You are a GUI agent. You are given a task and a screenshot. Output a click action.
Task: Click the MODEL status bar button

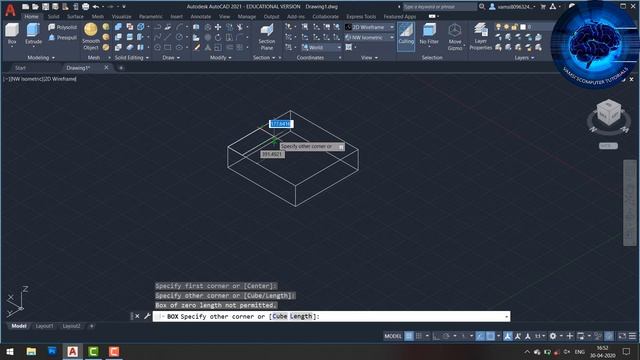tap(393, 336)
